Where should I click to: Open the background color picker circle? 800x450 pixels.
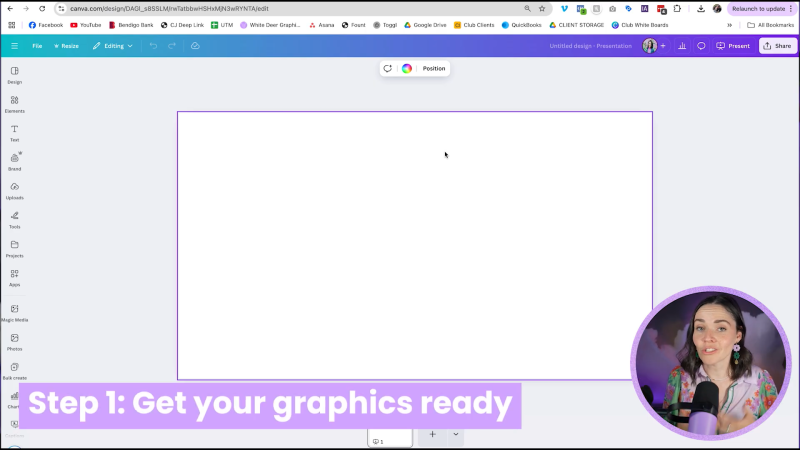[407, 68]
